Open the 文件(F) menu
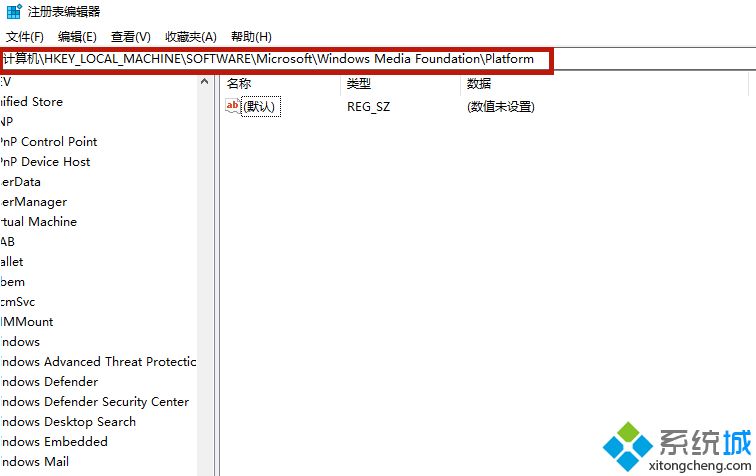Viewport: 756px width, 476px height. point(25,37)
